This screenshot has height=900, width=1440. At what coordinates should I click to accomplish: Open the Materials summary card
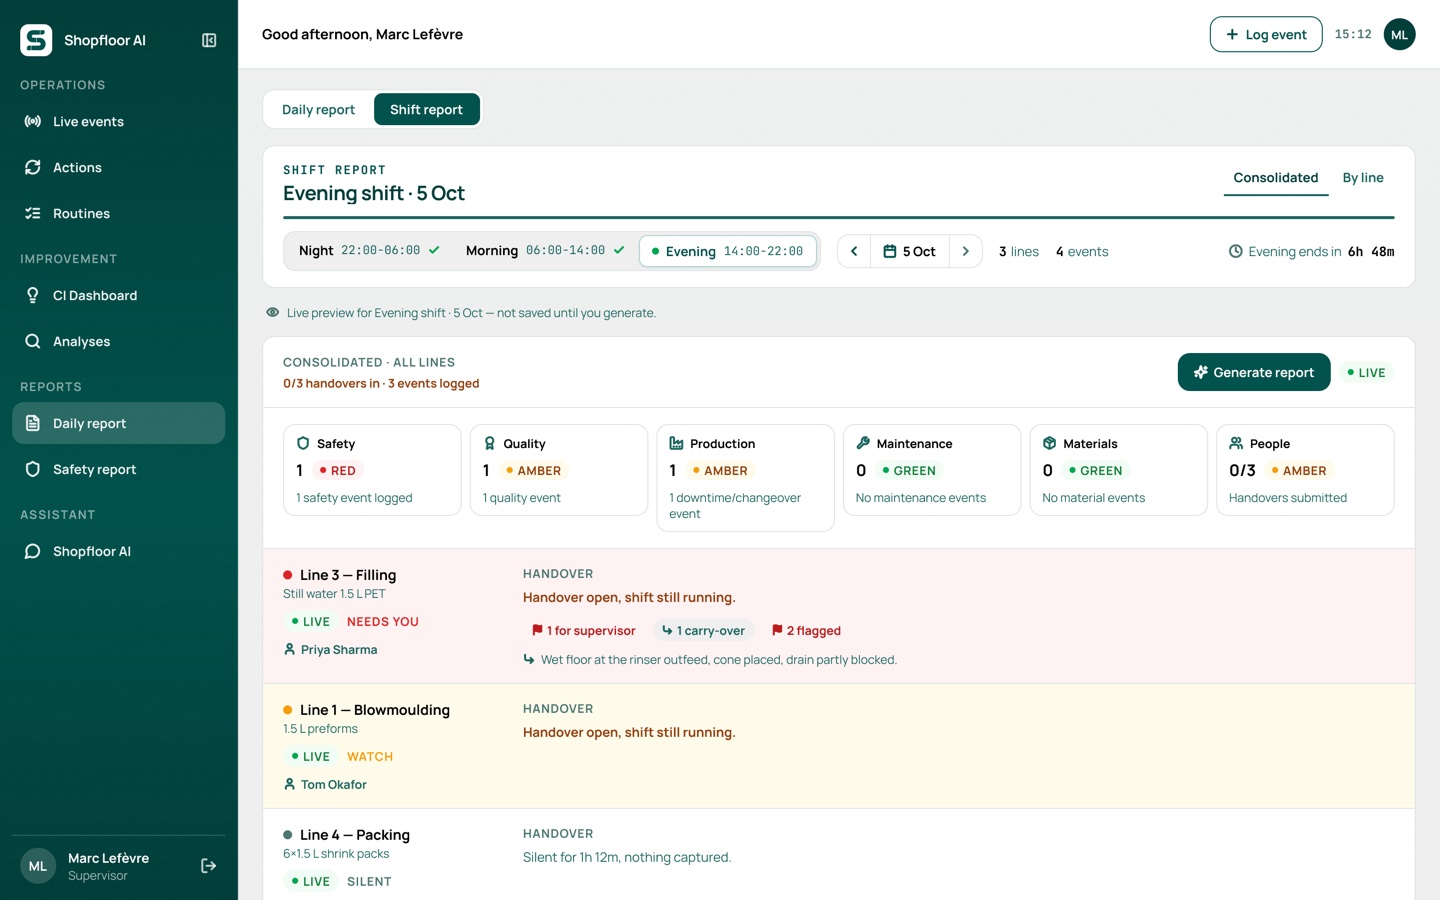pyautogui.click(x=1119, y=470)
